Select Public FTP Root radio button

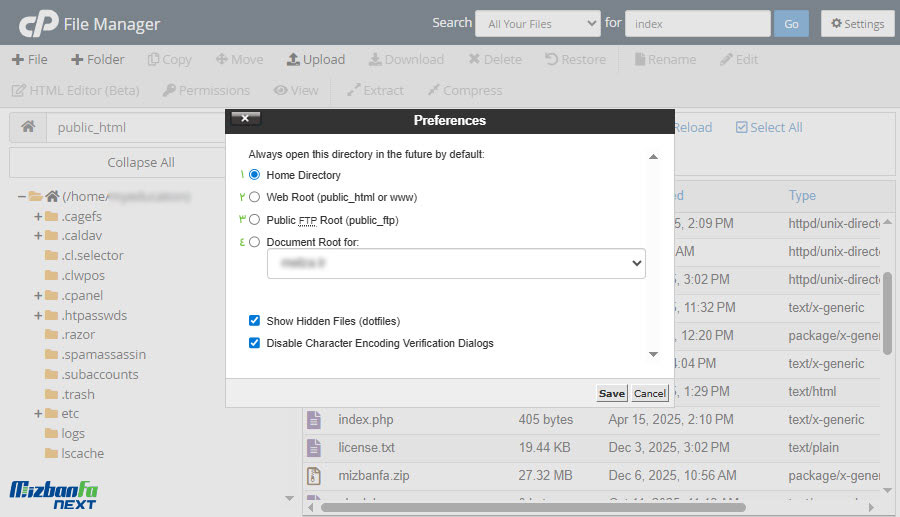click(x=254, y=220)
